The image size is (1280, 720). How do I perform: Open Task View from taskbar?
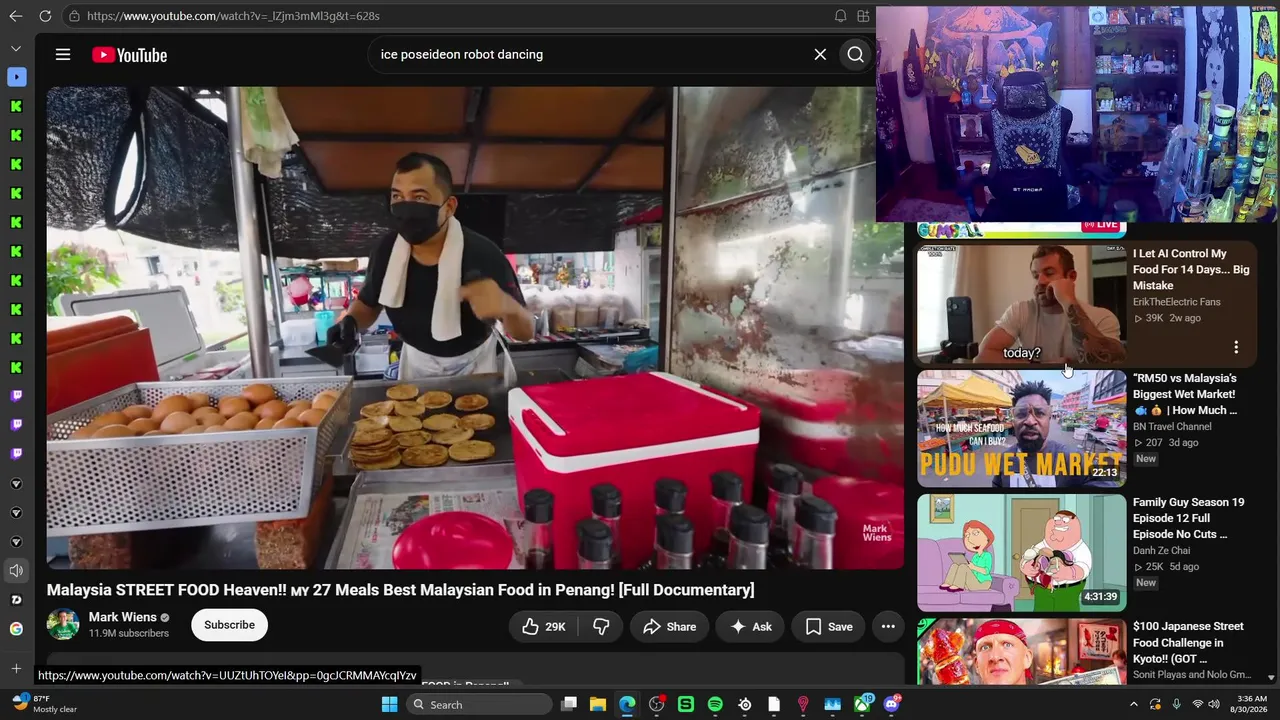[569, 705]
